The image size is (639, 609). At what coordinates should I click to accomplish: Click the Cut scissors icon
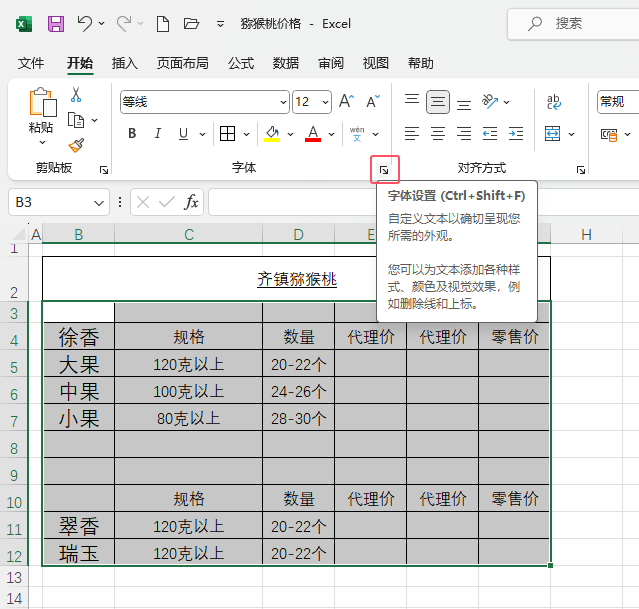(76, 94)
